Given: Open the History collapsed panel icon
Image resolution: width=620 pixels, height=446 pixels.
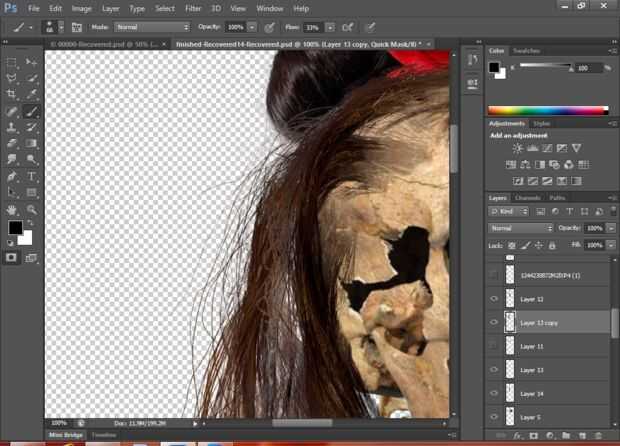Looking at the screenshot, I should [x=473, y=60].
